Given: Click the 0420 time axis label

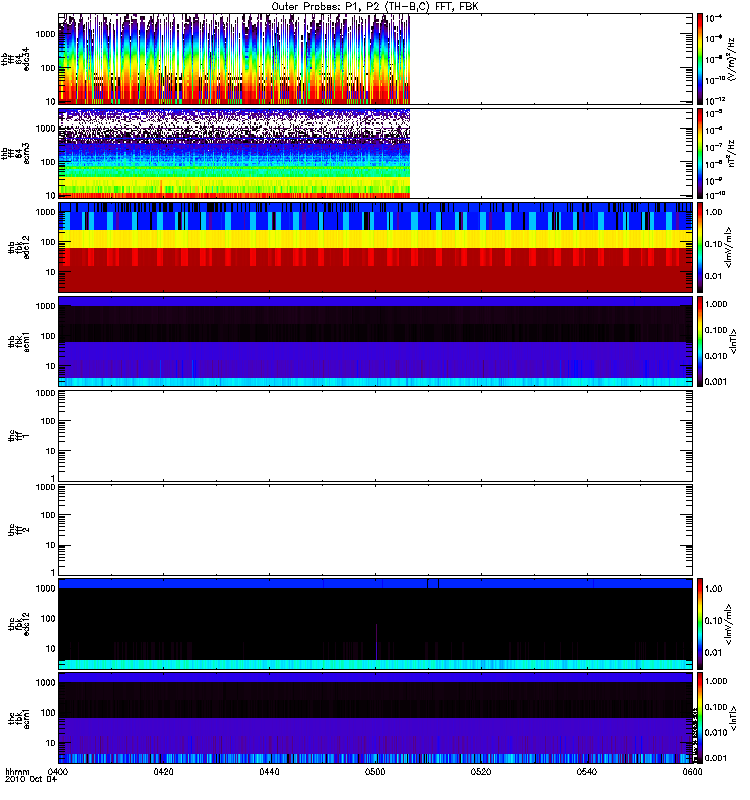Looking at the screenshot, I should pos(163,771).
